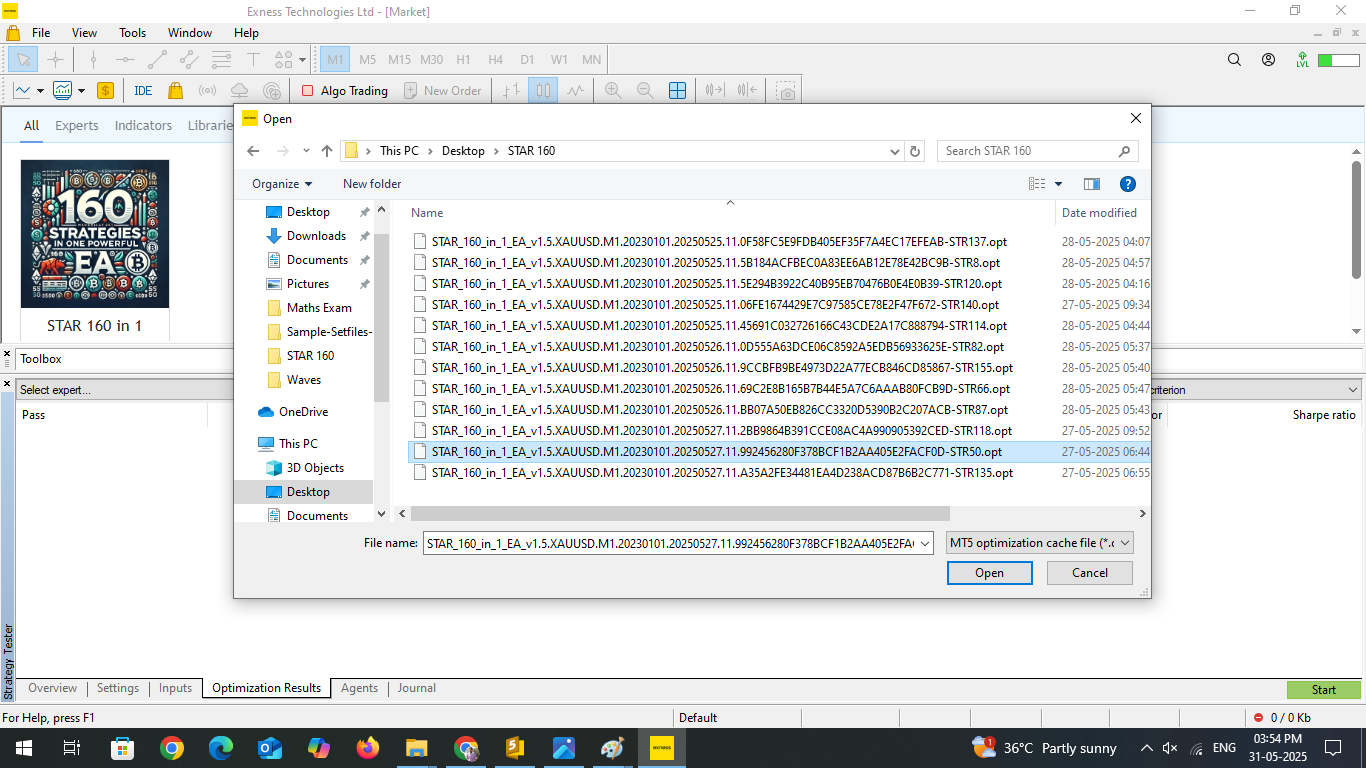Open the virtual hosting cloud icon
1366x768 pixels.
[x=239, y=90]
